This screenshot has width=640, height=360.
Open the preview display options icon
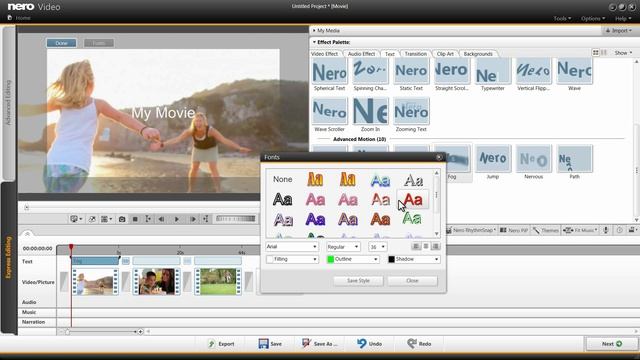point(76,219)
